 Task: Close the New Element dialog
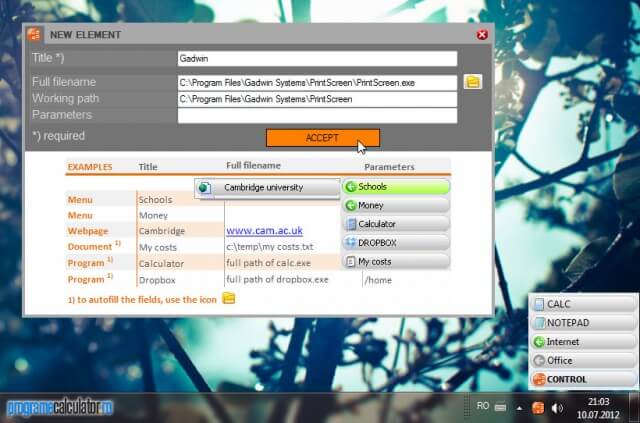pyautogui.click(x=482, y=35)
